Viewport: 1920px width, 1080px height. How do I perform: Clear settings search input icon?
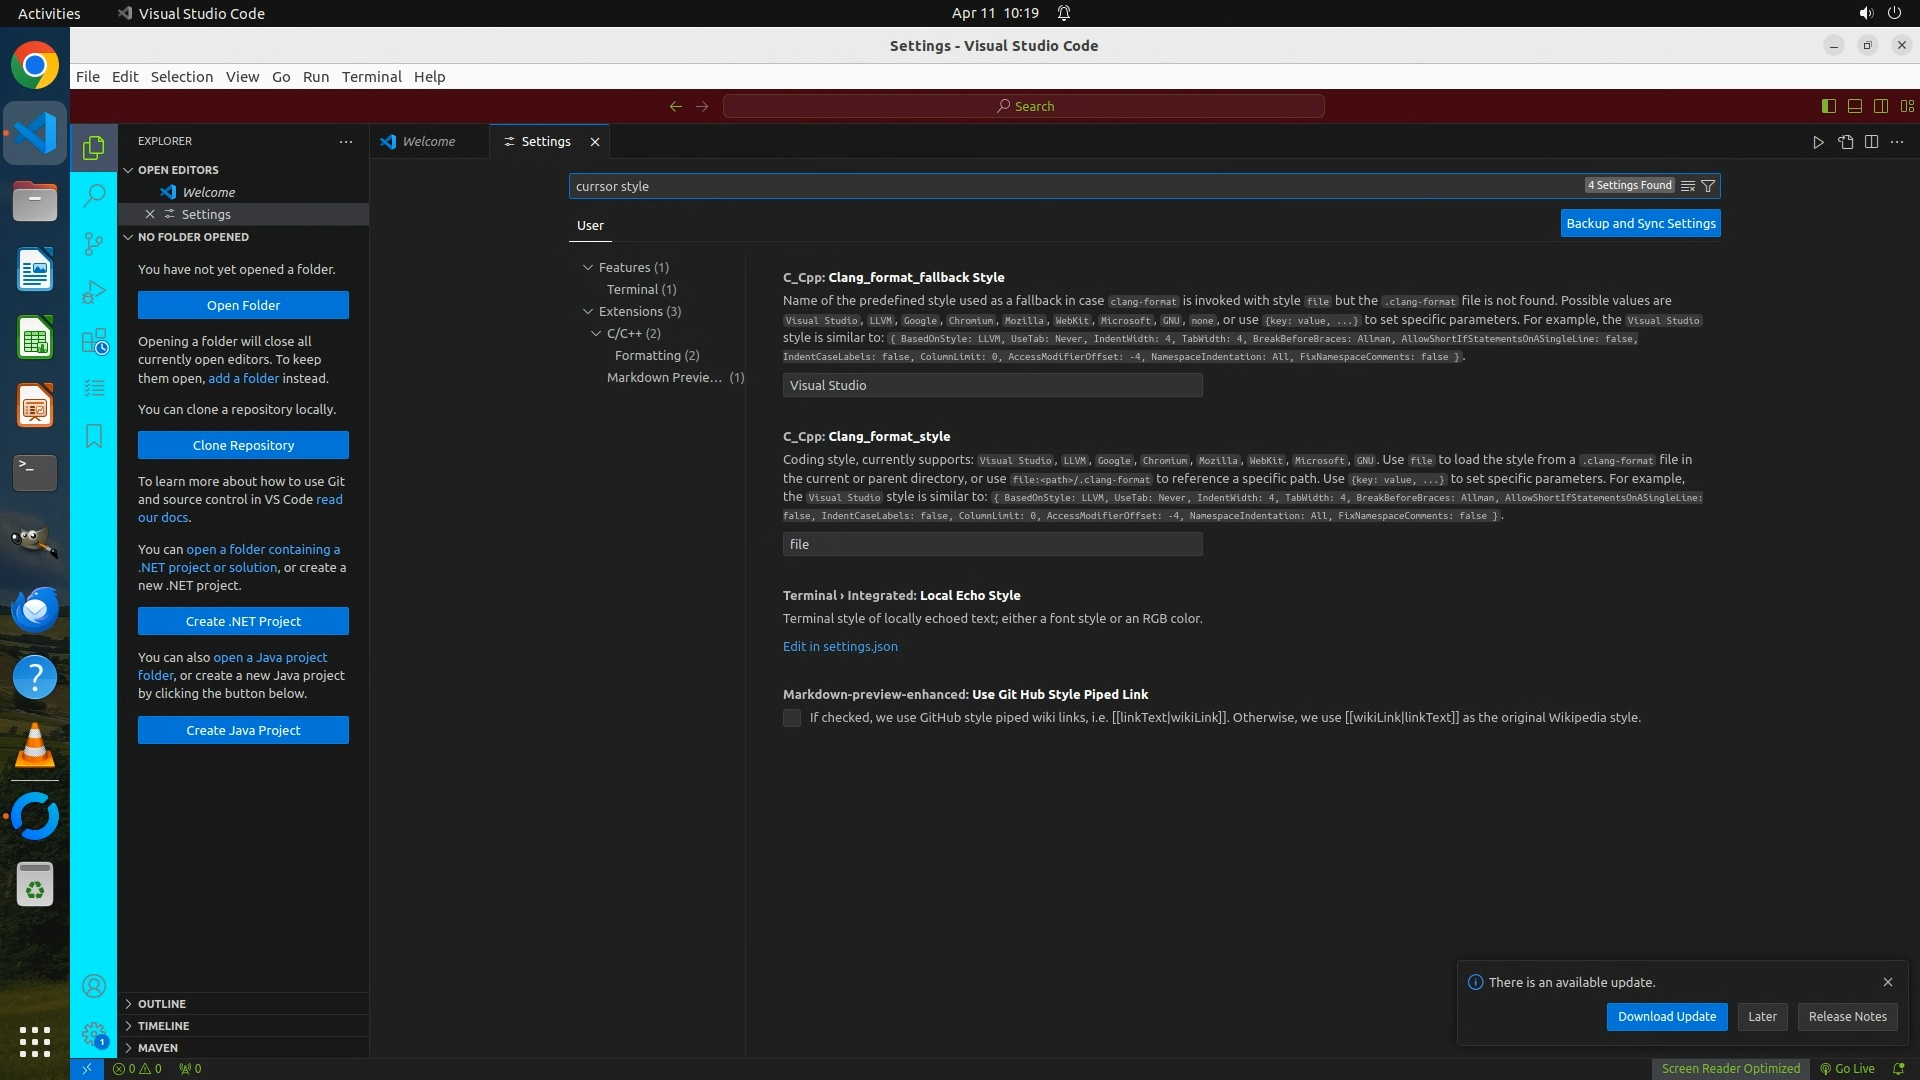(1688, 186)
